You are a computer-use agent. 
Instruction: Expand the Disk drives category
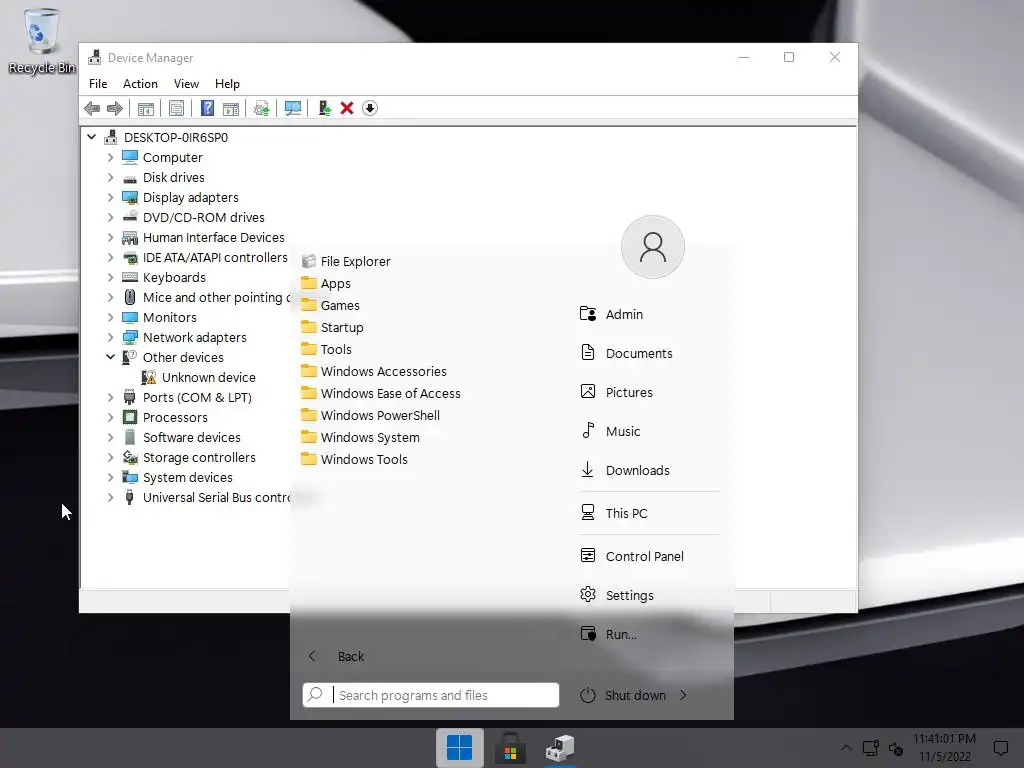point(110,178)
